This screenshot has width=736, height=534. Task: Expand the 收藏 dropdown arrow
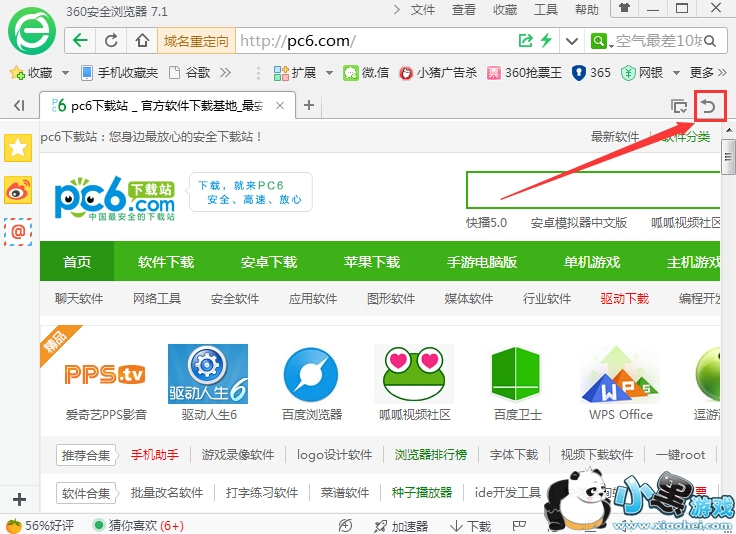click(x=65, y=73)
